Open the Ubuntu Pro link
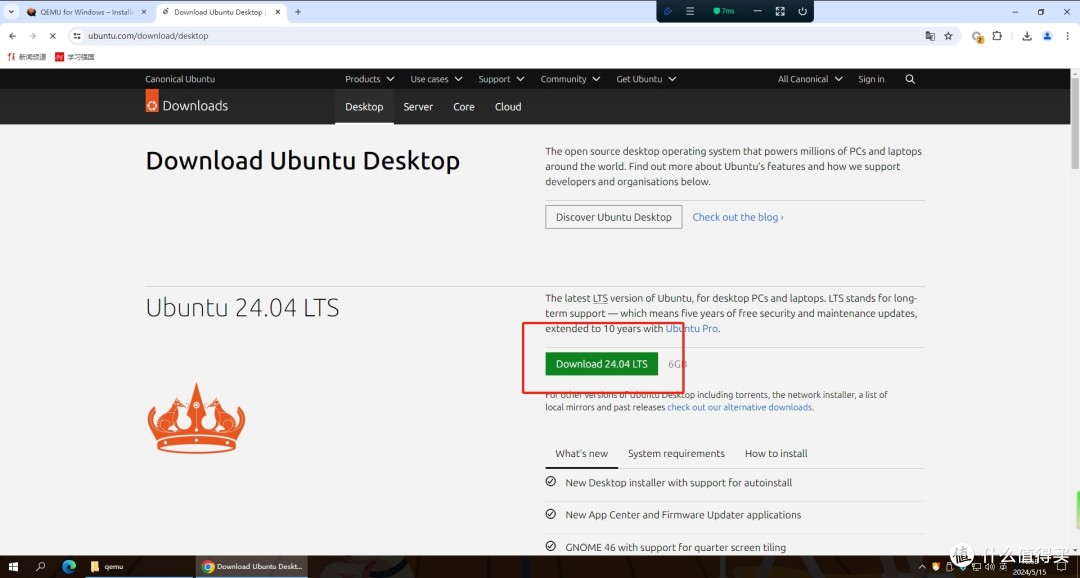The image size is (1080, 578). click(692, 329)
